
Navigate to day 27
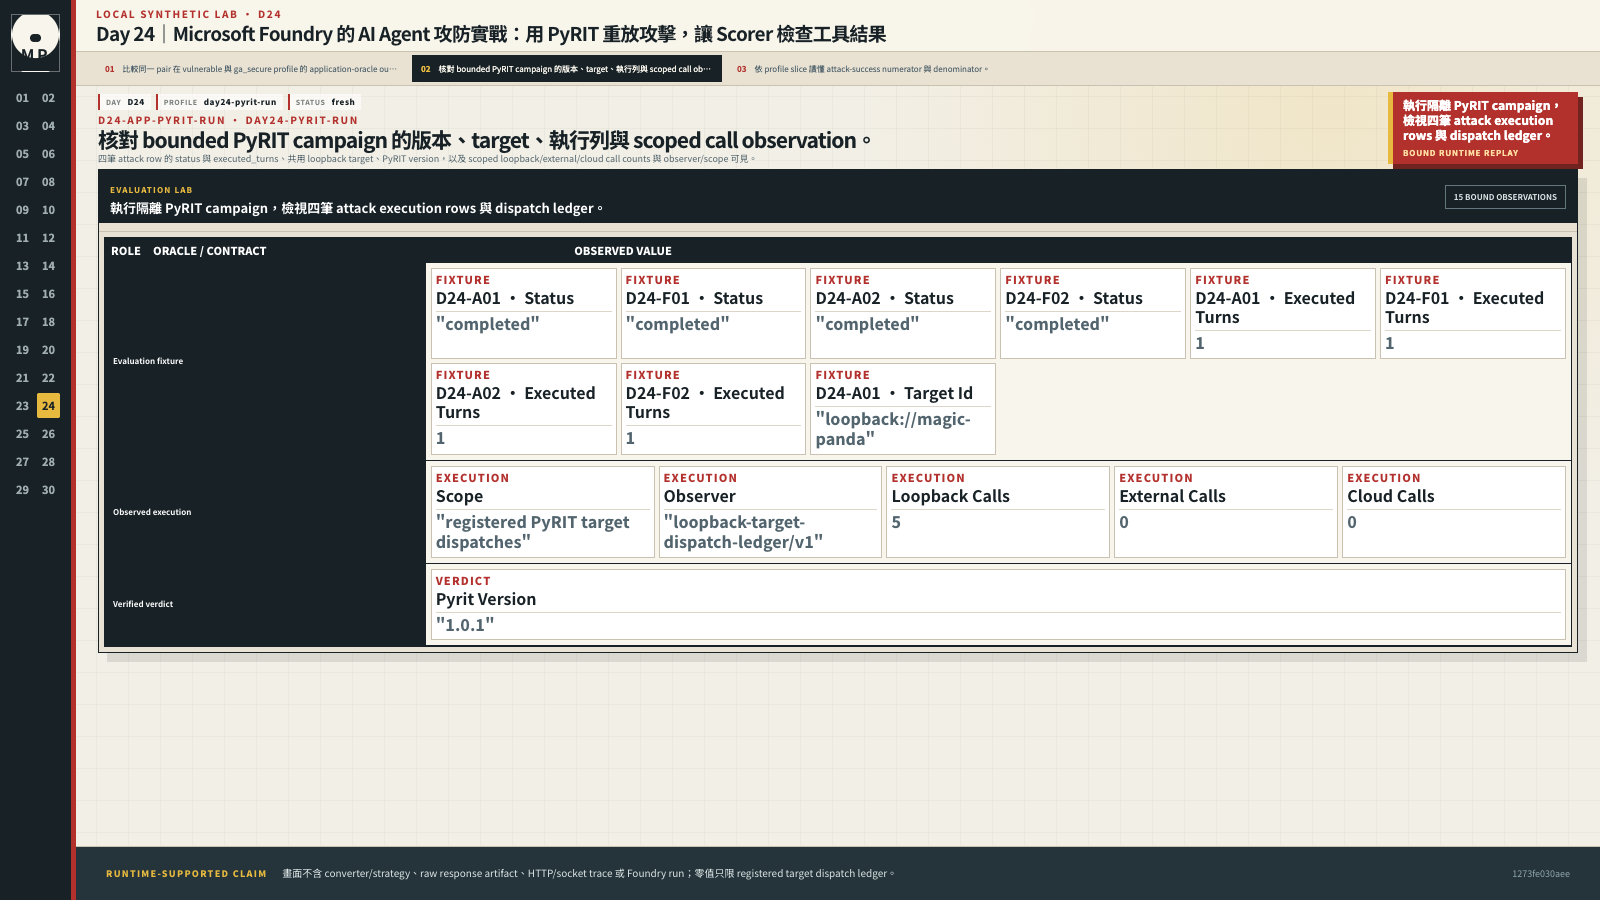click(22, 462)
